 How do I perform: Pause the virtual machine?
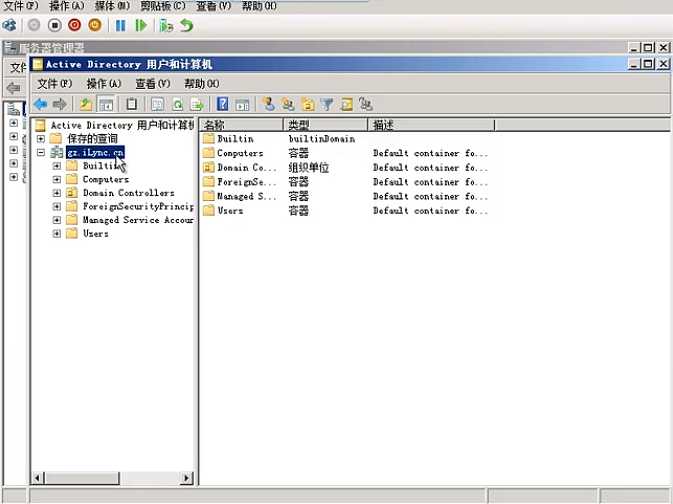(121, 25)
